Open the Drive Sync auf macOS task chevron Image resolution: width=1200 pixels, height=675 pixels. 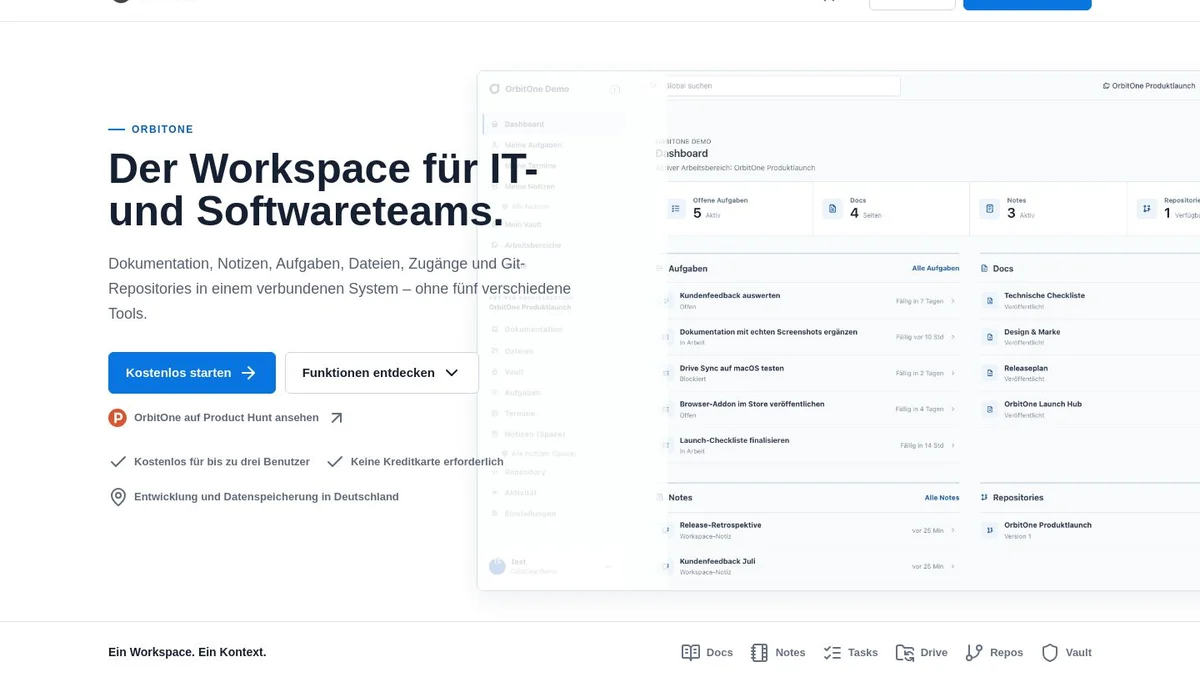[x=952, y=373]
